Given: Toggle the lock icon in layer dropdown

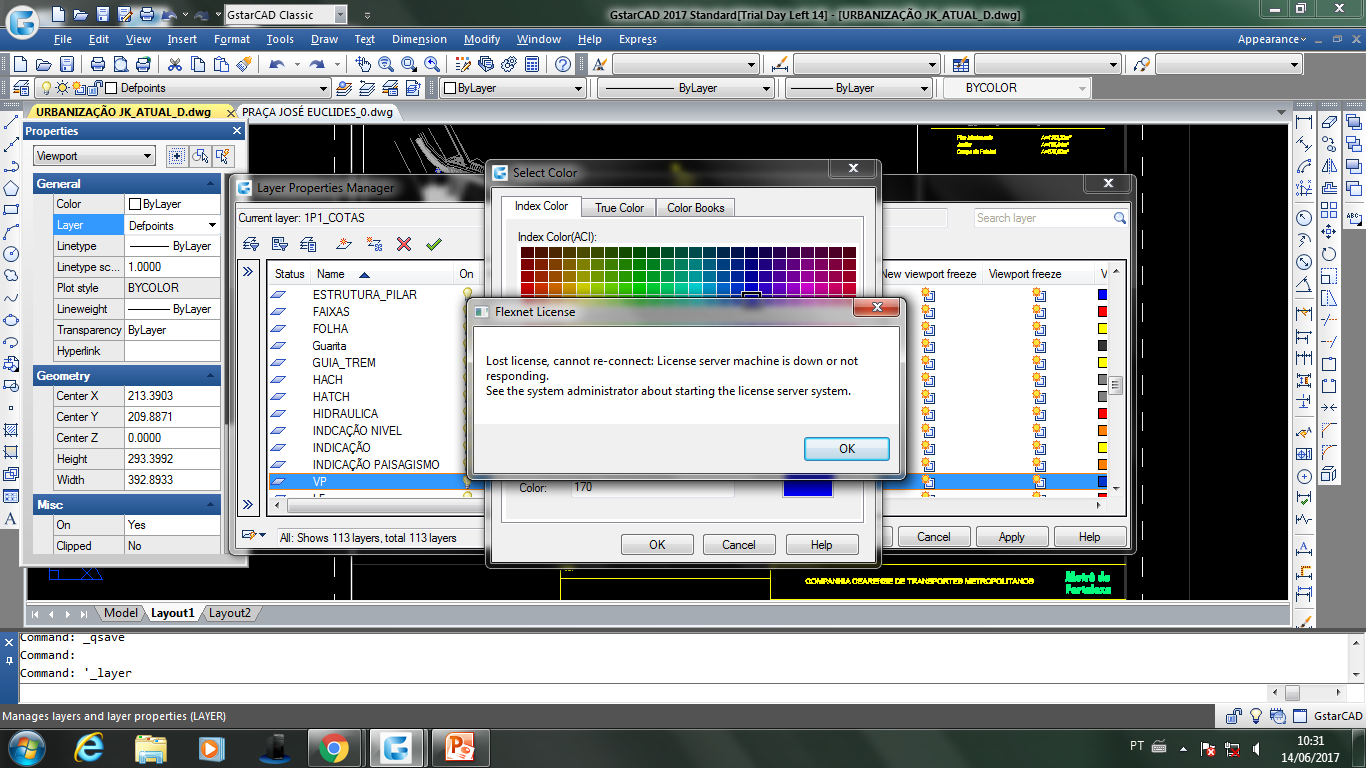Looking at the screenshot, I should 95,88.
